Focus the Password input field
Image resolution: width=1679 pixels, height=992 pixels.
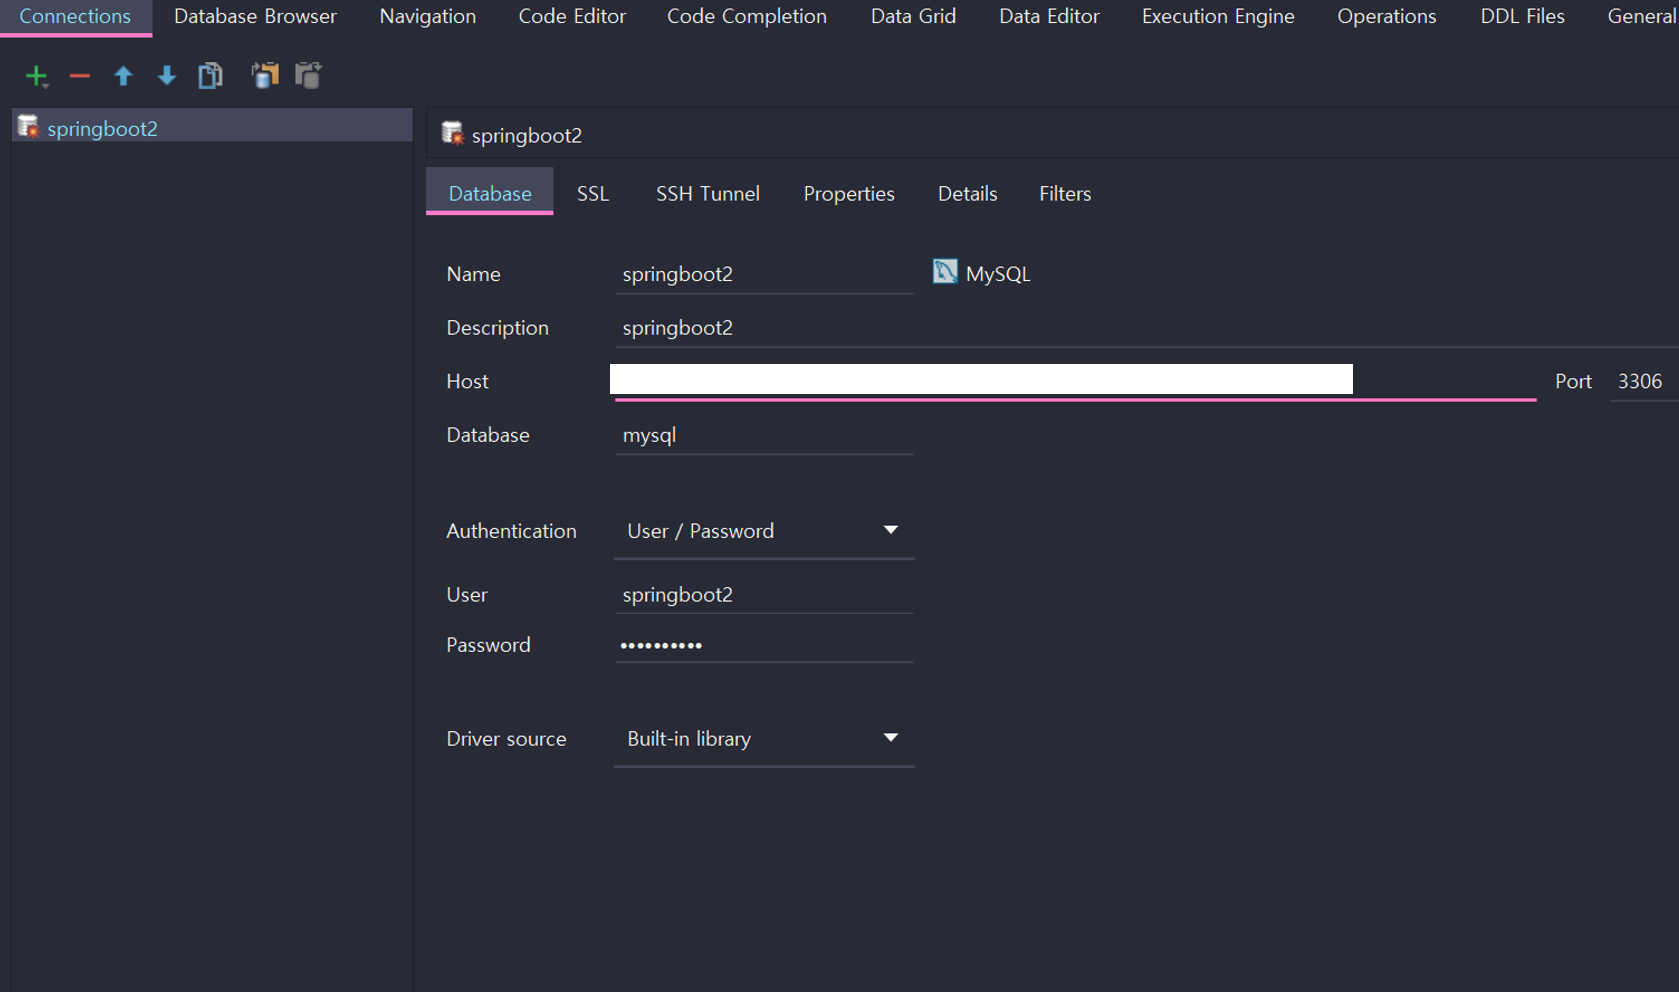764,645
